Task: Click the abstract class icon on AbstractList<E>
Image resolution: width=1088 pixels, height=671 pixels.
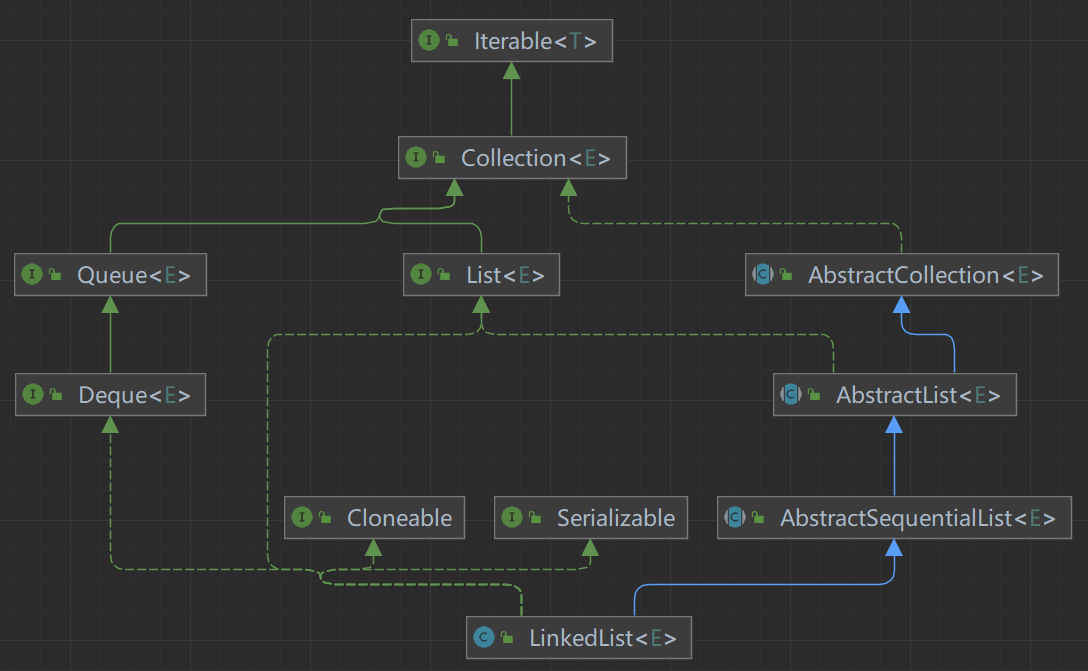Action: tap(790, 394)
